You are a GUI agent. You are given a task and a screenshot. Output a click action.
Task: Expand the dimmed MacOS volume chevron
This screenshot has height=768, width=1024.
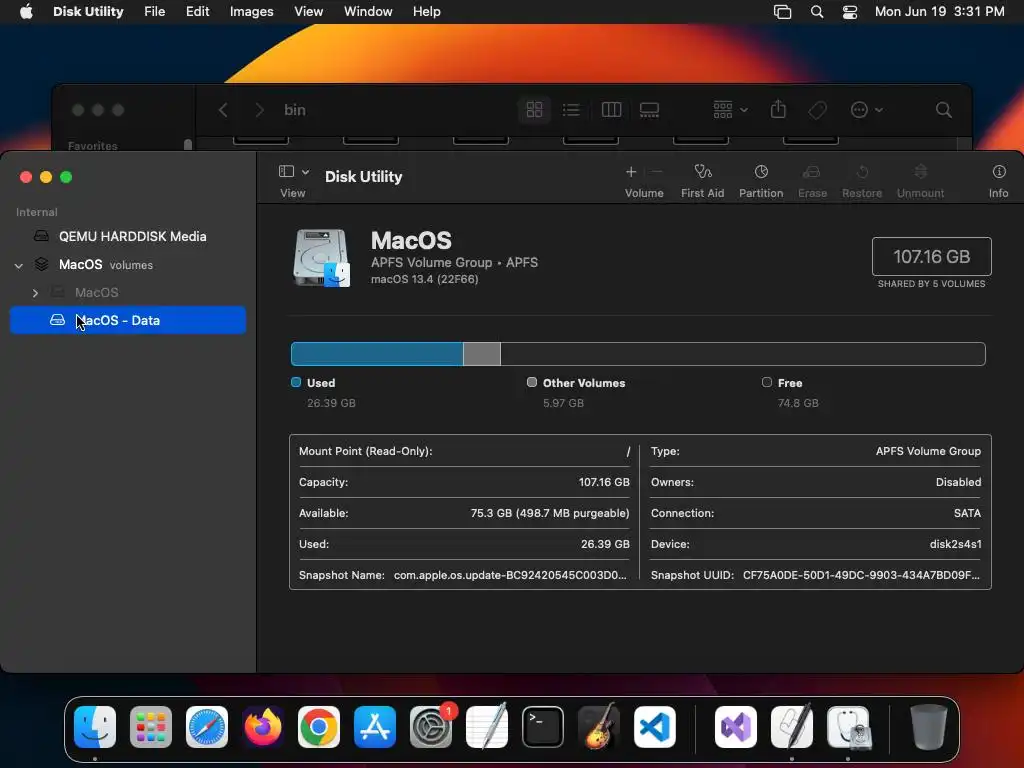35,293
